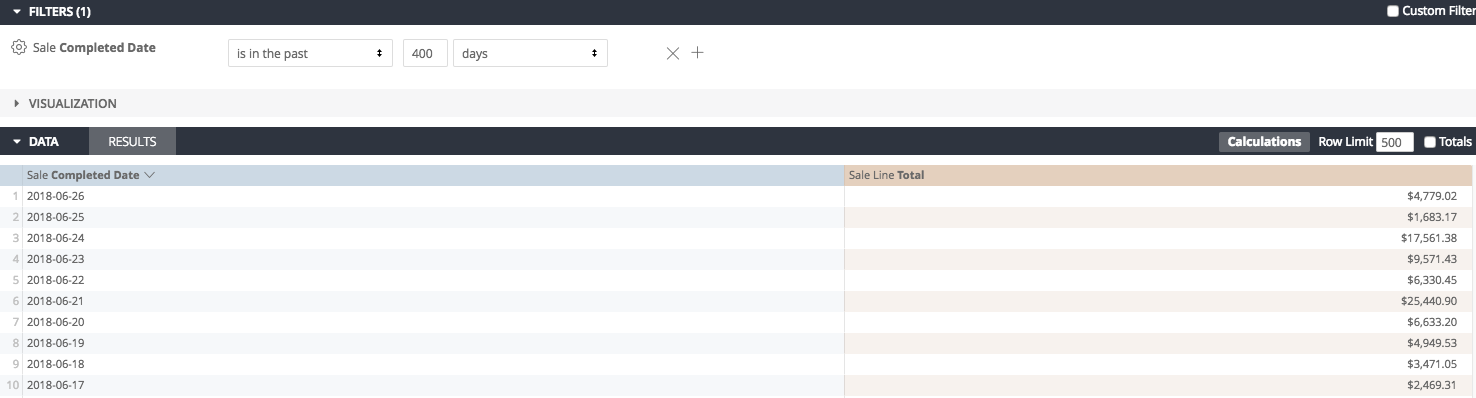Screen dimensions: 1476x398
Task: Select the 2018-06-19 date cell
Action: pos(433,343)
